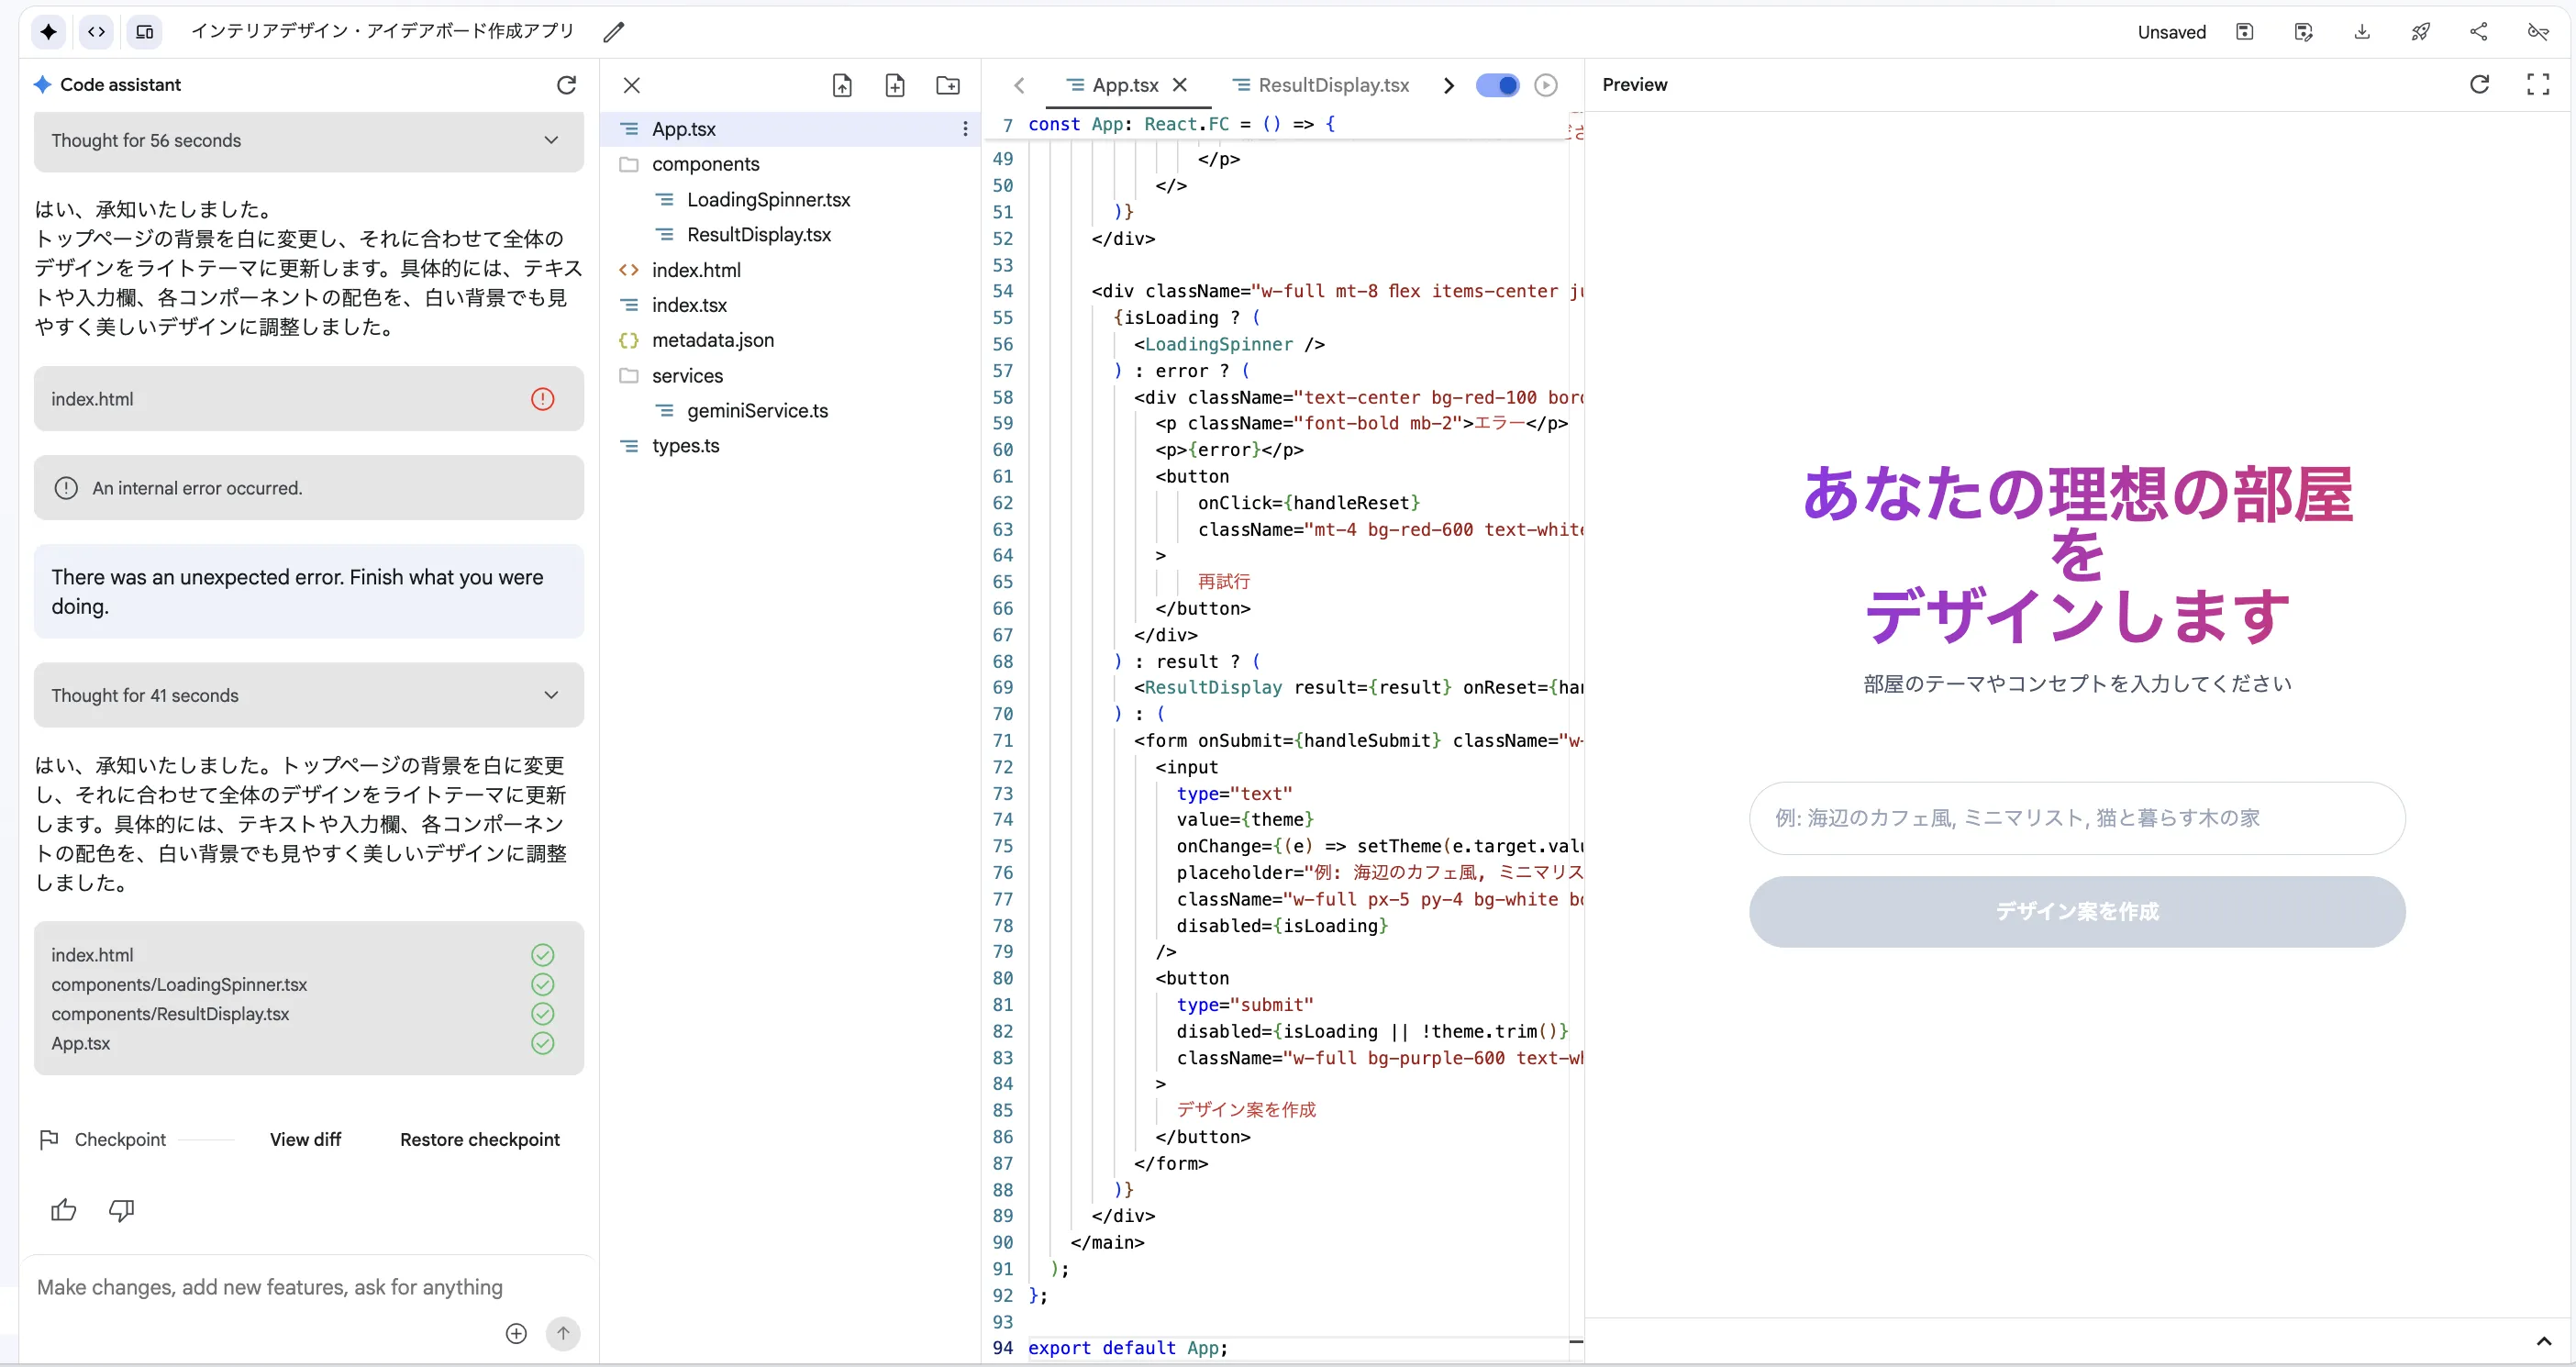Click the download app icon
This screenshot has height=1367, width=2576.
[x=2361, y=32]
